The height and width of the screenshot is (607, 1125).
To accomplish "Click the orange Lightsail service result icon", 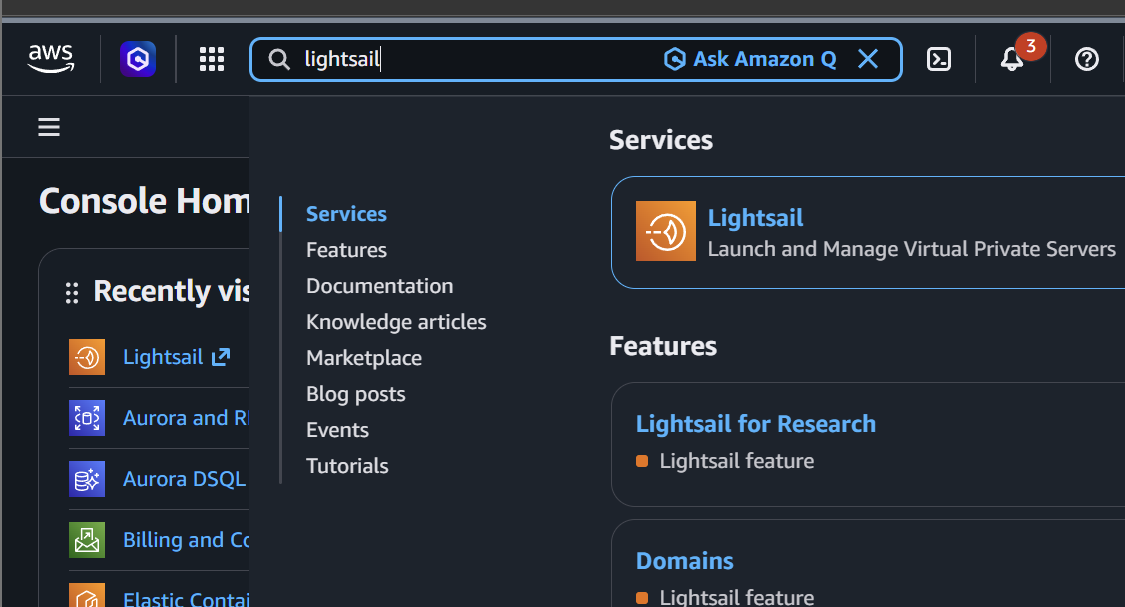I will click(x=665, y=231).
